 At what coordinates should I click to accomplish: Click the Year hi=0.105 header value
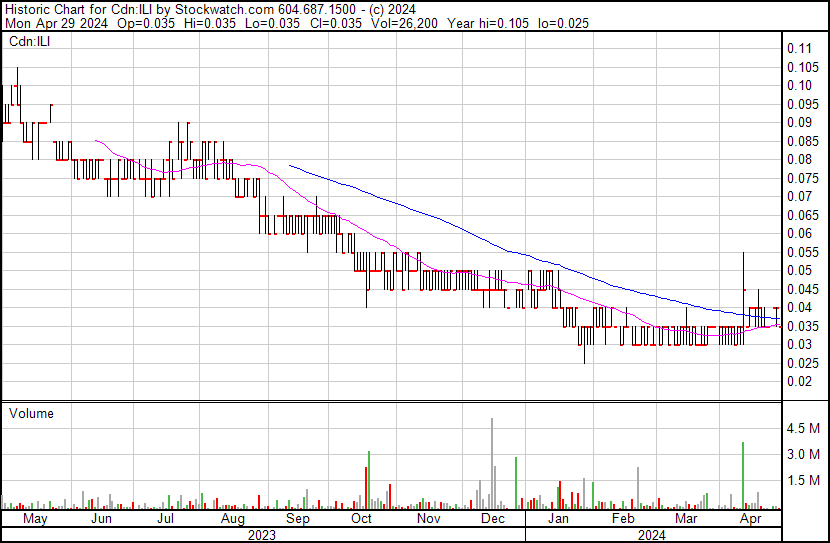[488, 23]
